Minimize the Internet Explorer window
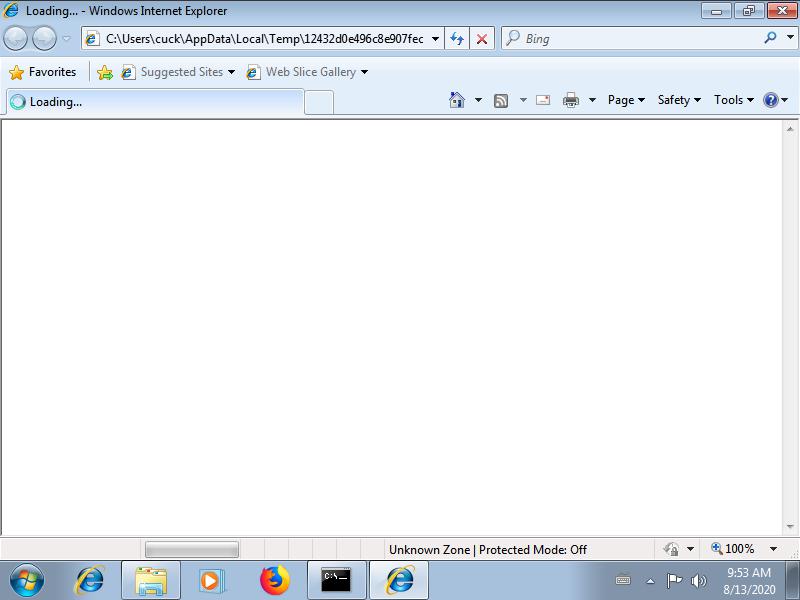Screen dimensions: 800x600 pyautogui.click(x=716, y=11)
